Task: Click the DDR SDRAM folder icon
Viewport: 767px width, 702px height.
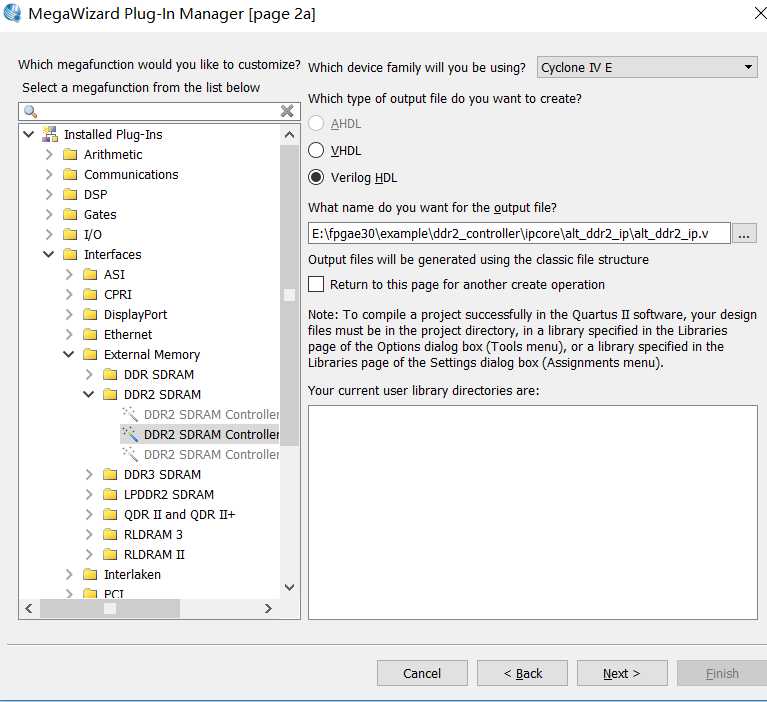Action: tap(110, 375)
